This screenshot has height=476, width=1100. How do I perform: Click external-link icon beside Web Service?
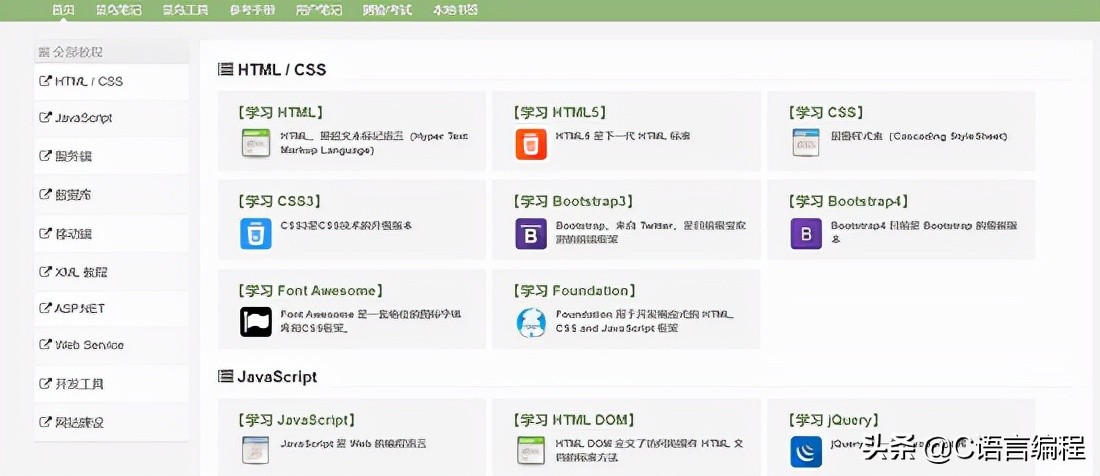click(45, 345)
